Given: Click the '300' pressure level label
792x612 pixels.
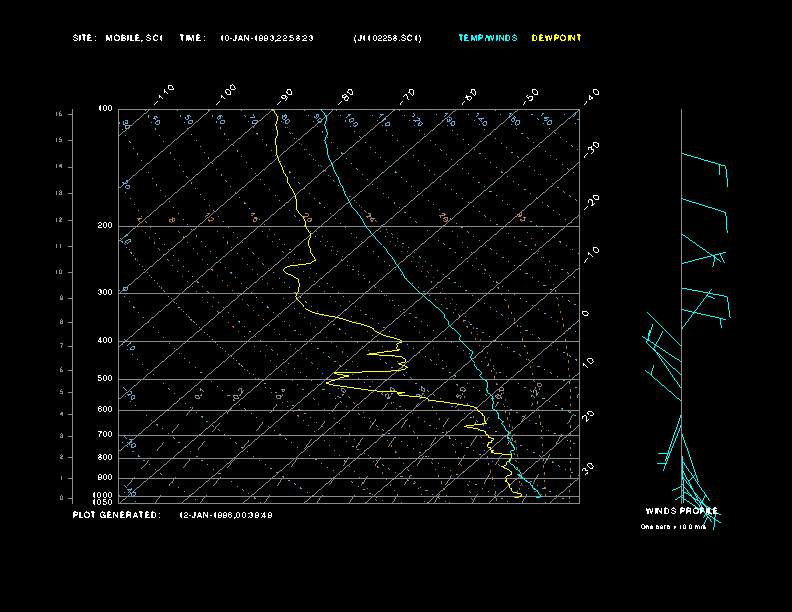Looking at the screenshot, I should coord(105,292).
